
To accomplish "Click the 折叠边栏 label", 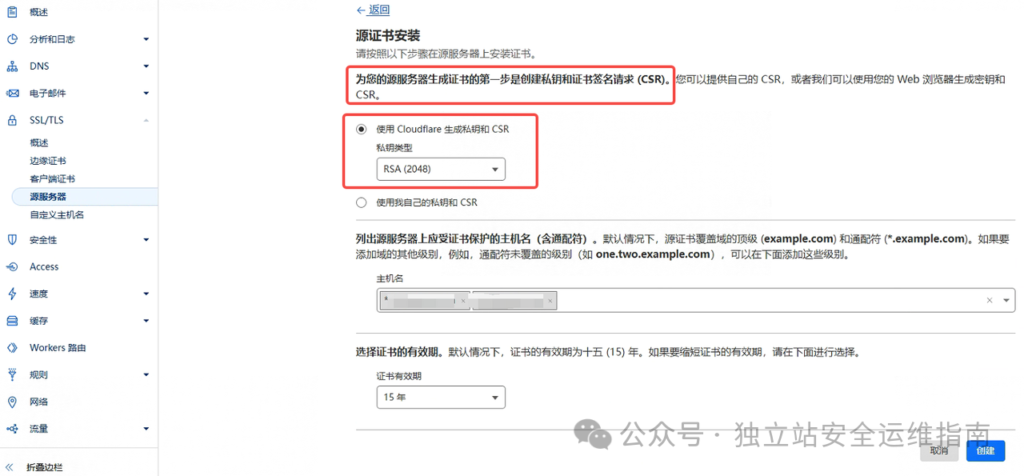I will click(44, 468).
